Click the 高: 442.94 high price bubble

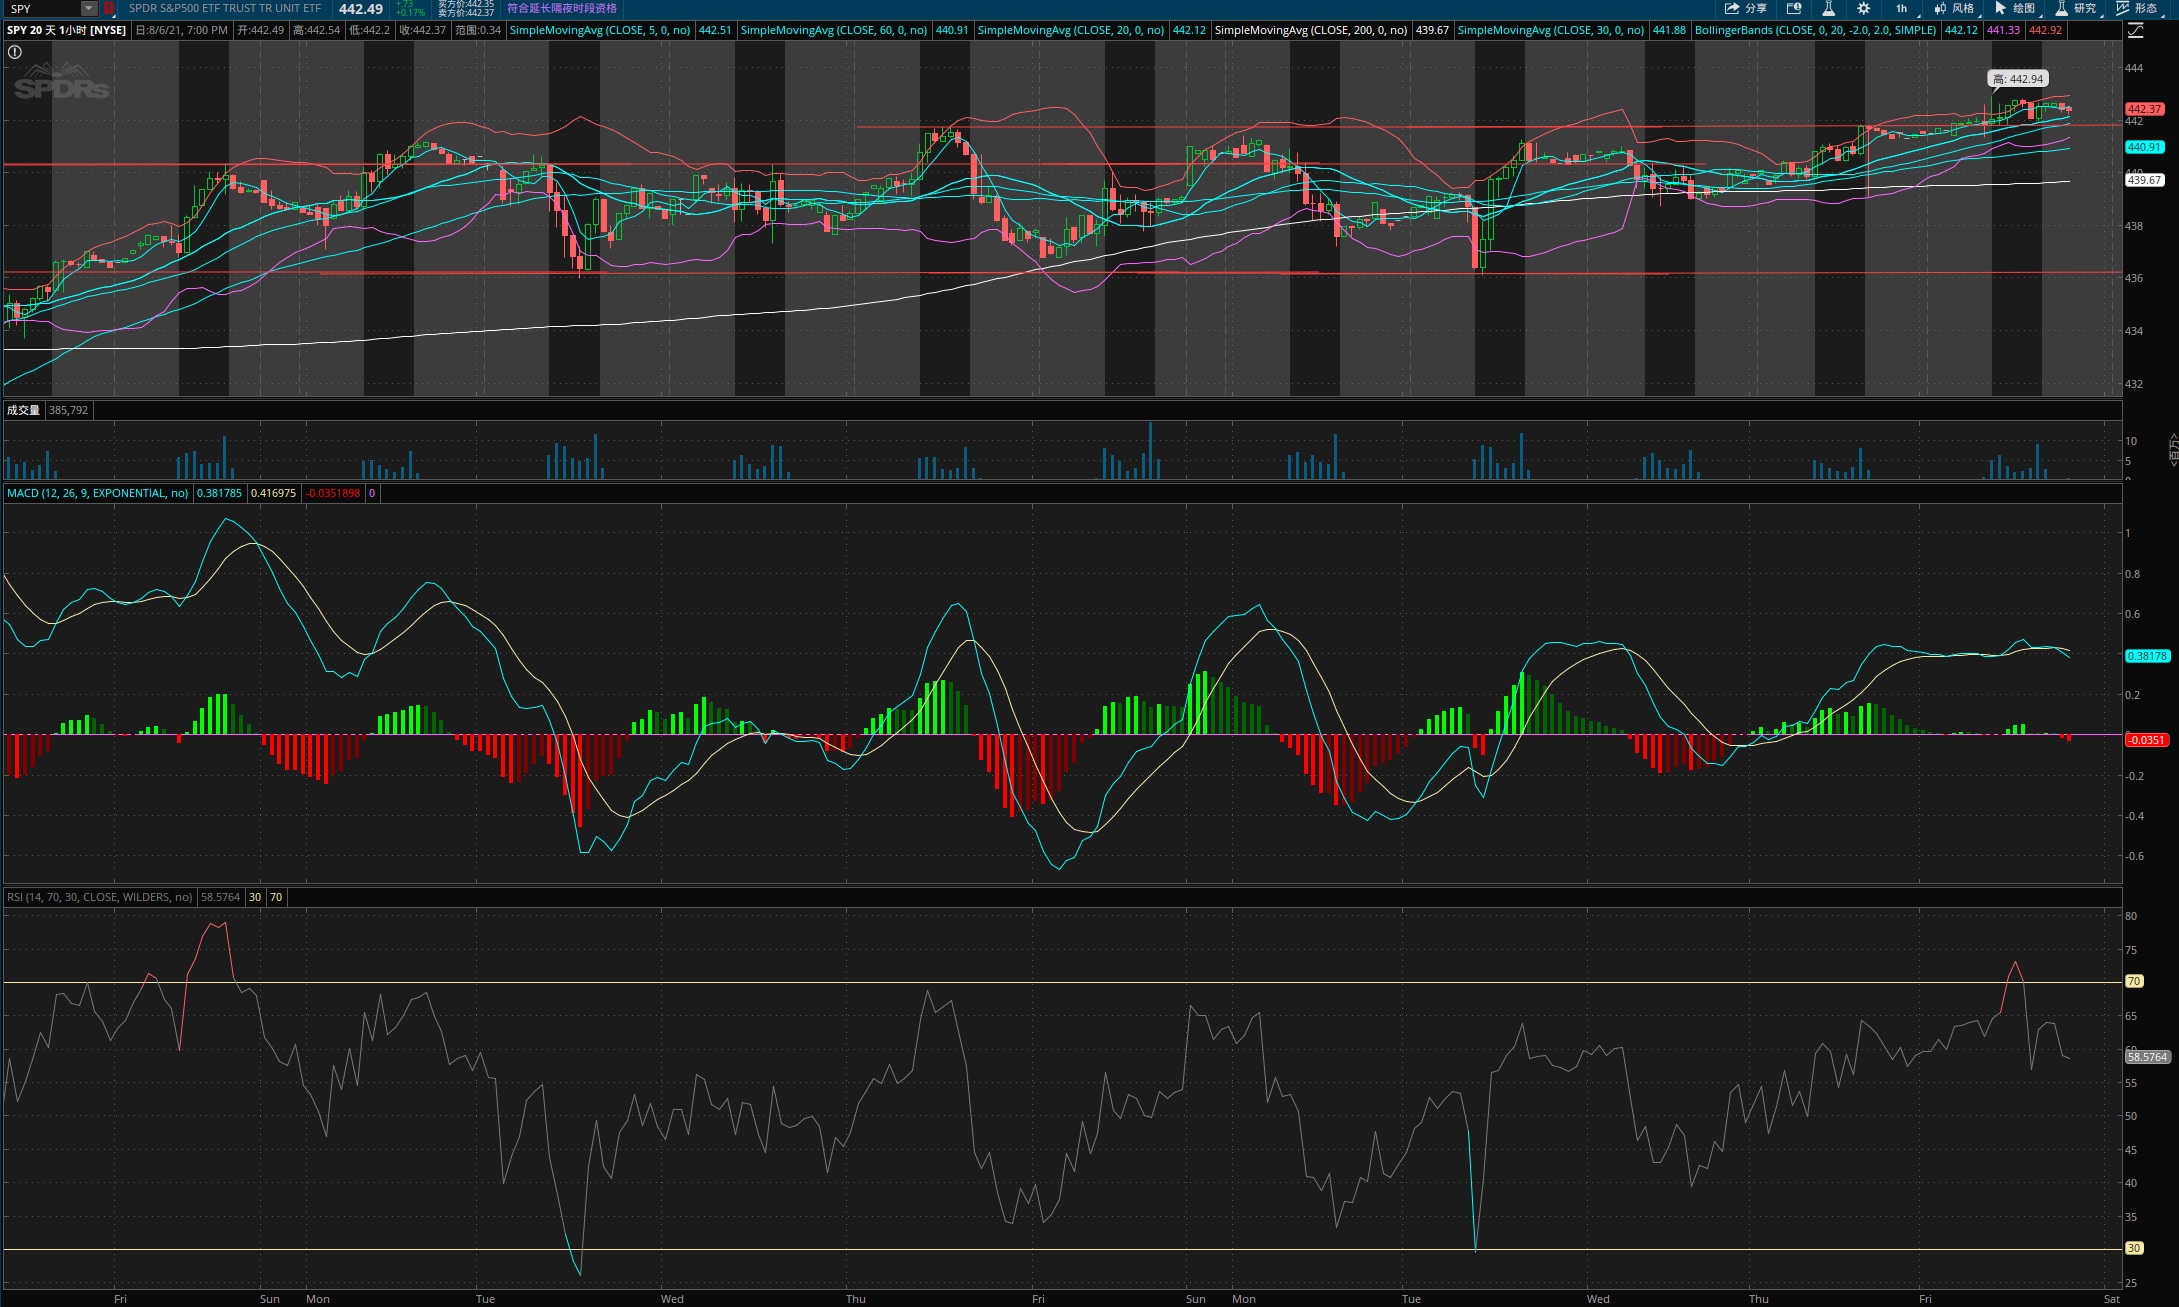pos(2017,79)
